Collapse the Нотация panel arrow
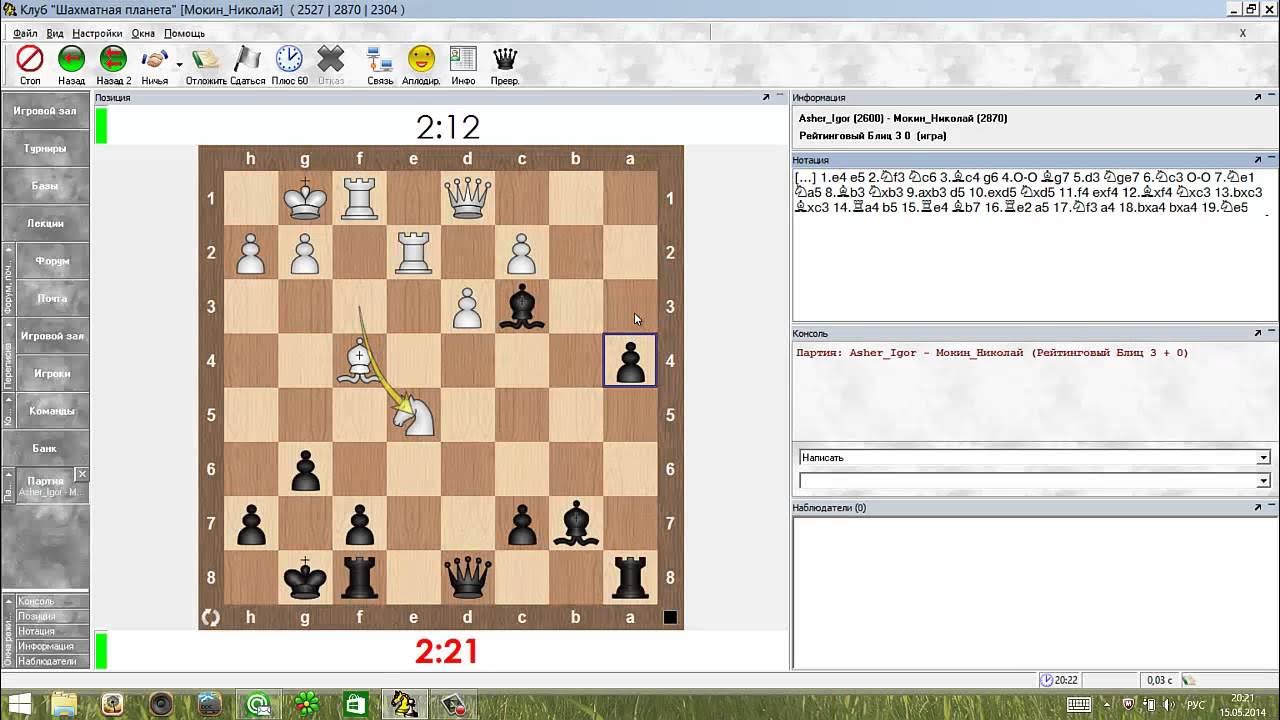The width and height of the screenshot is (1280, 720). coord(1258,159)
